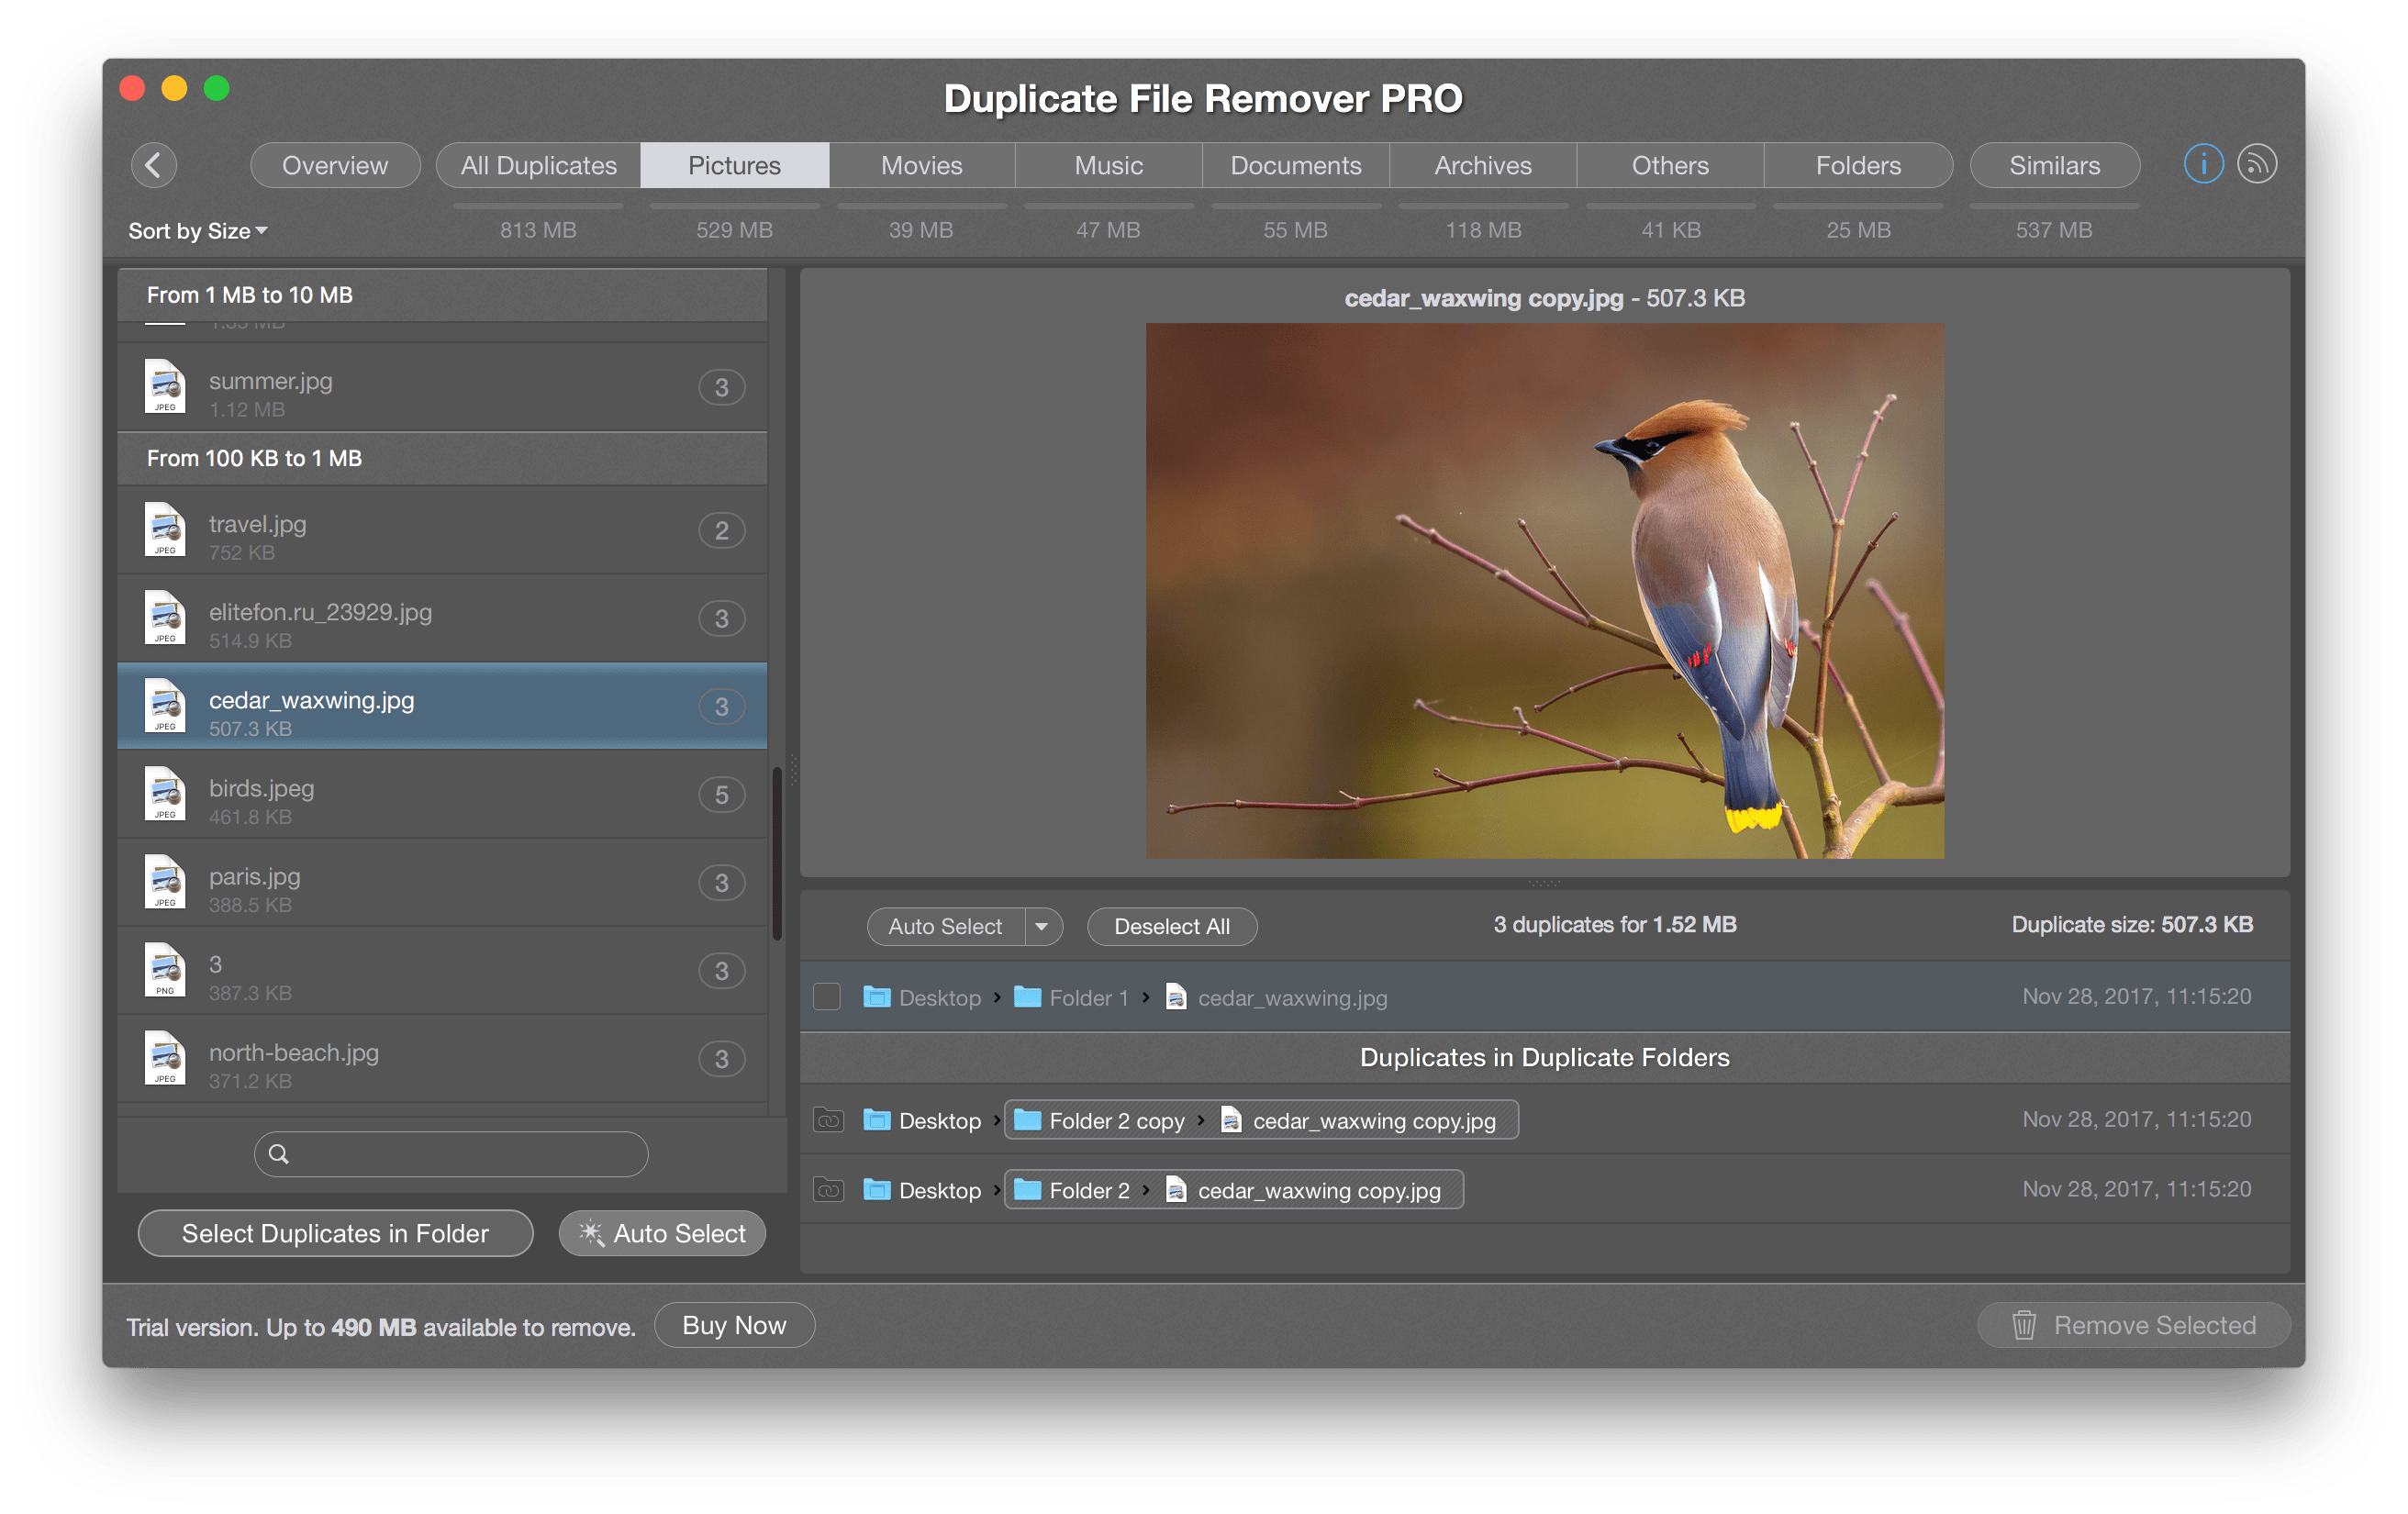
Task: Click the Folder 1 folder icon
Action: click(x=1027, y=997)
